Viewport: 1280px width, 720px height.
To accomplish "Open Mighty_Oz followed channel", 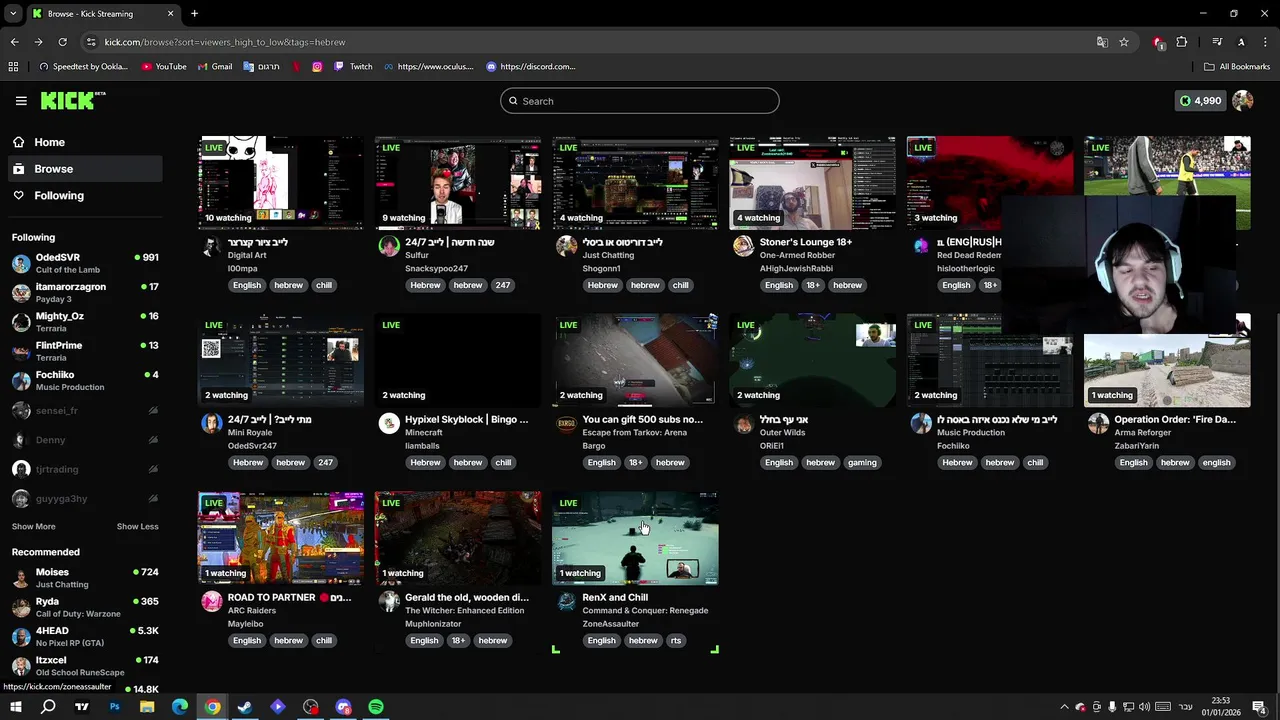I will pyautogui.click(x=85, y=321).
